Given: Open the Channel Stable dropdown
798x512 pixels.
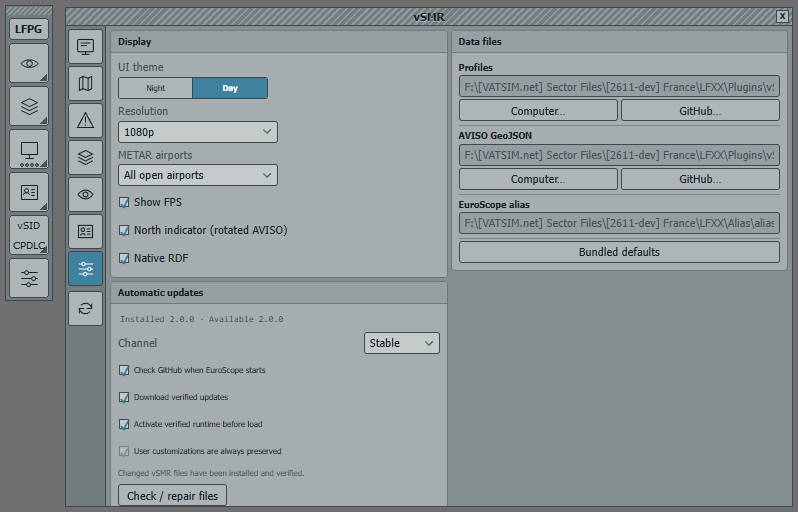Looking at the screenshot, I should coord(402,343).
